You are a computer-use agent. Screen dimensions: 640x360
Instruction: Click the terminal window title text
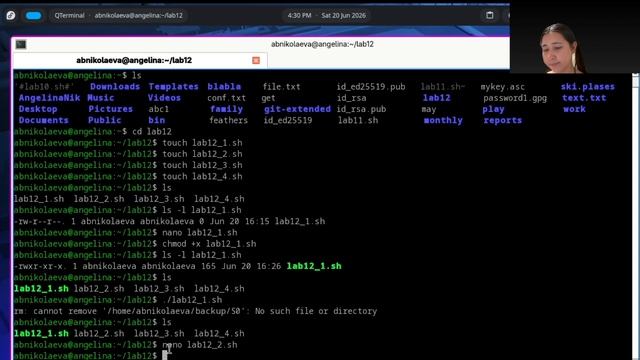tap(322, 44)
